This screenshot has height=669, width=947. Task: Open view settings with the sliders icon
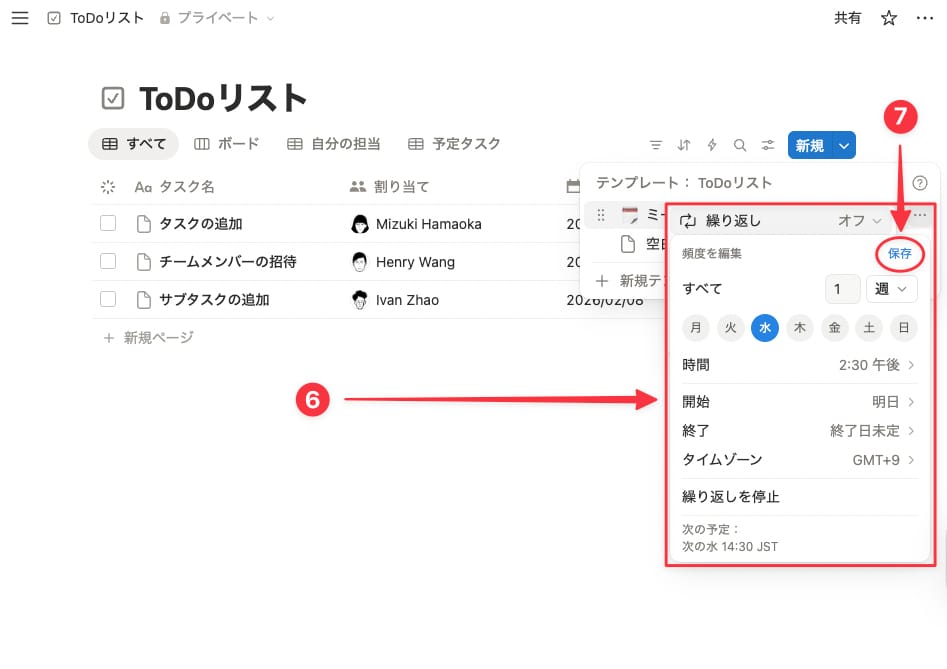[x=768, y=145]
